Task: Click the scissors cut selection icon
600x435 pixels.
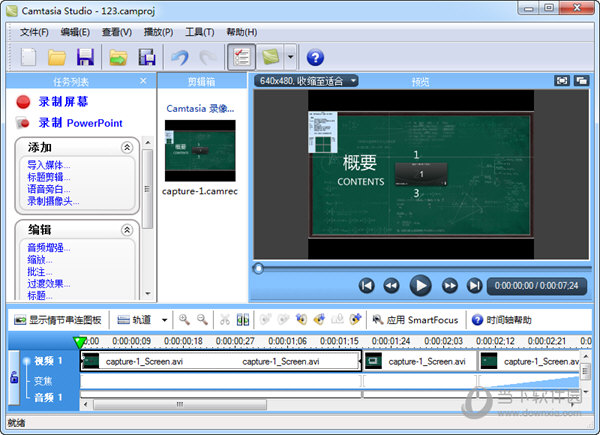Action: pyautogui.click(x=225, y=320)
